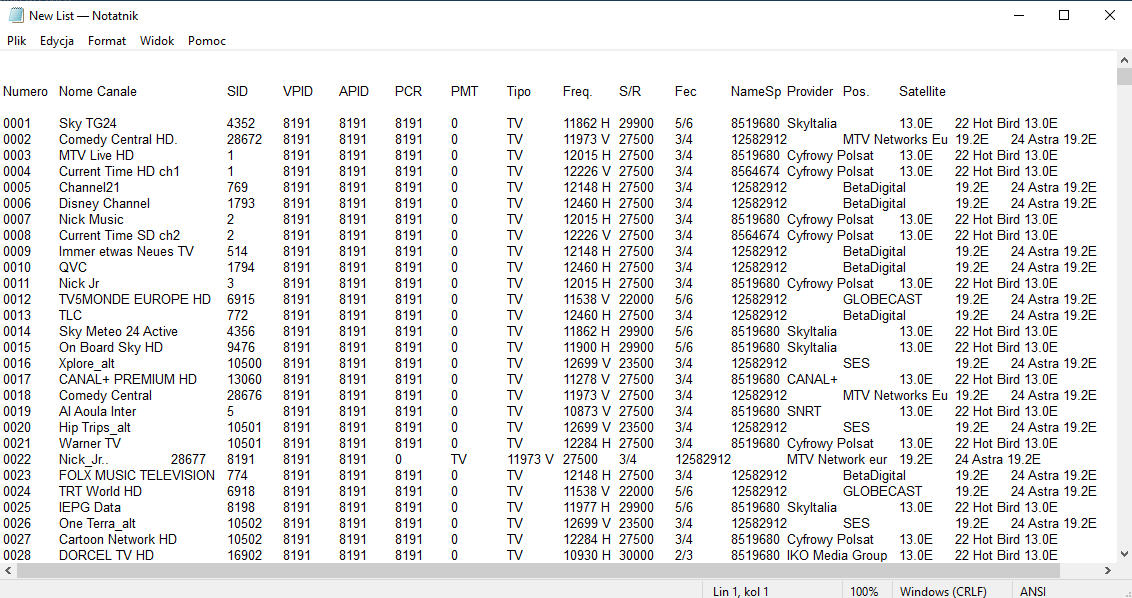
Task: Click the 'Provider' header text
Action: pyautogui.click(x=810, y=92)
